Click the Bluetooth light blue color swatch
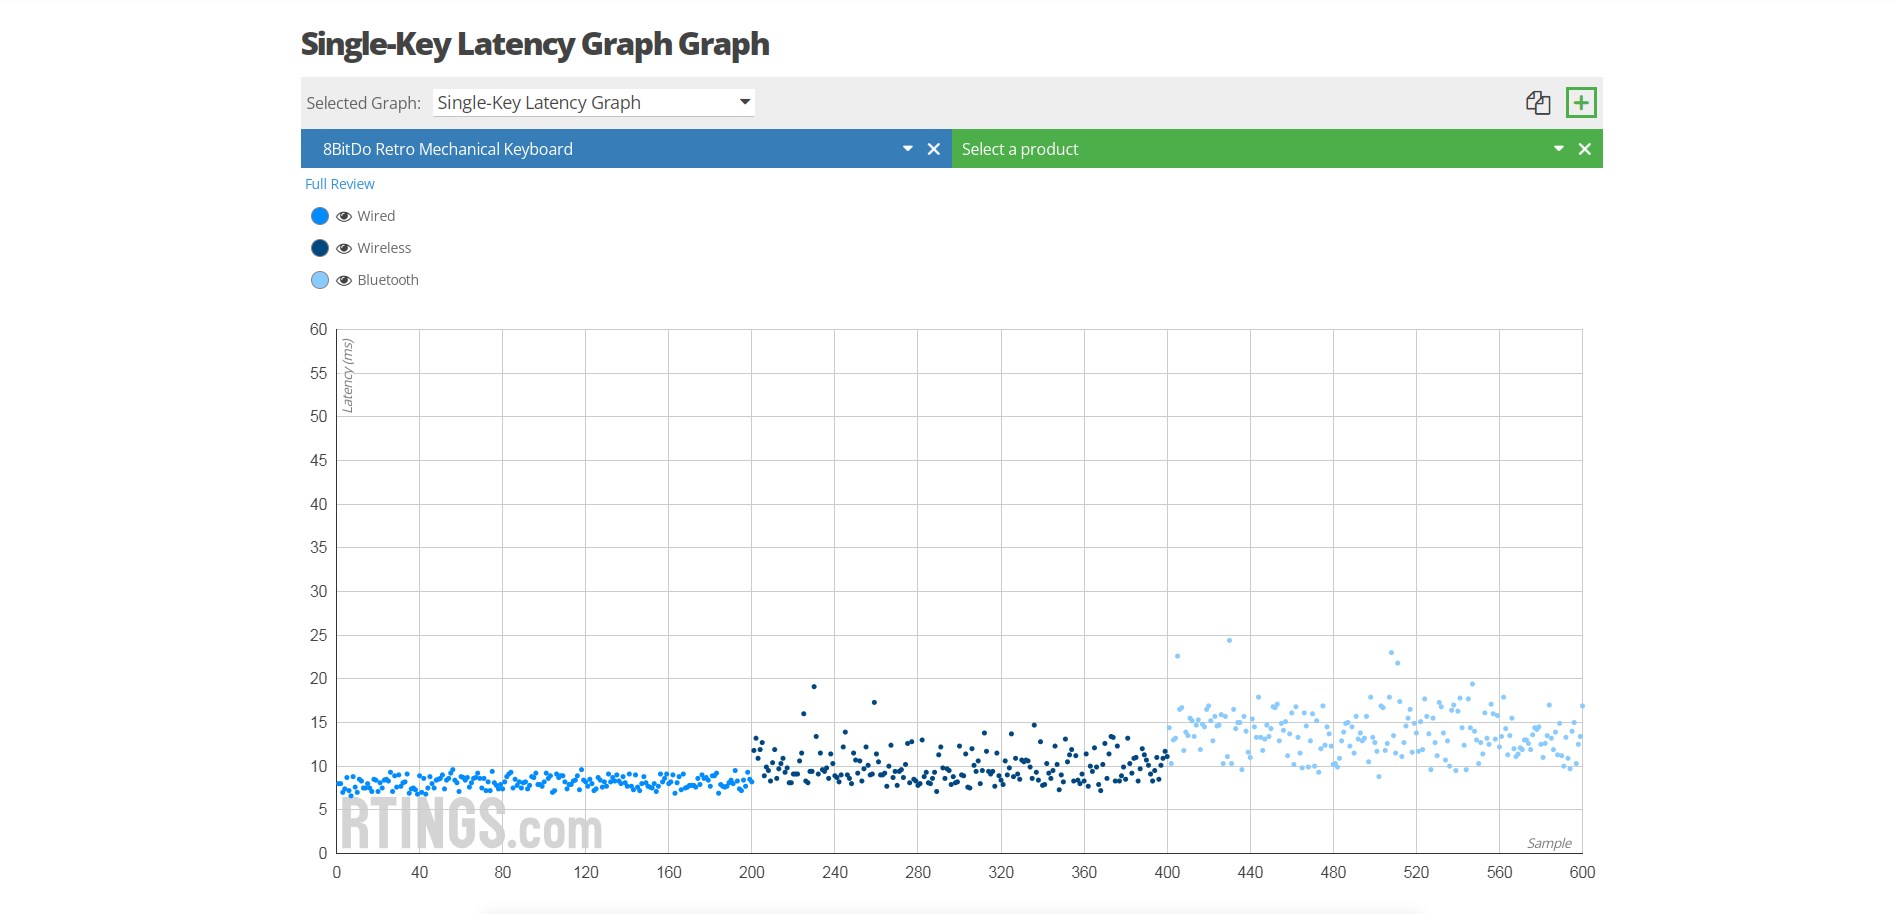Screen dimensions: 1901x914 coord(320,280)
